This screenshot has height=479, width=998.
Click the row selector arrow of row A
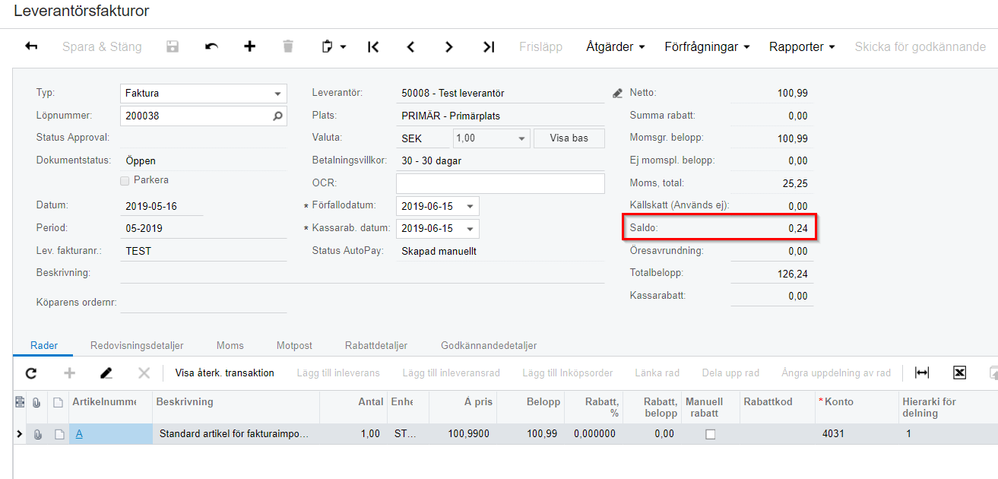19,434
